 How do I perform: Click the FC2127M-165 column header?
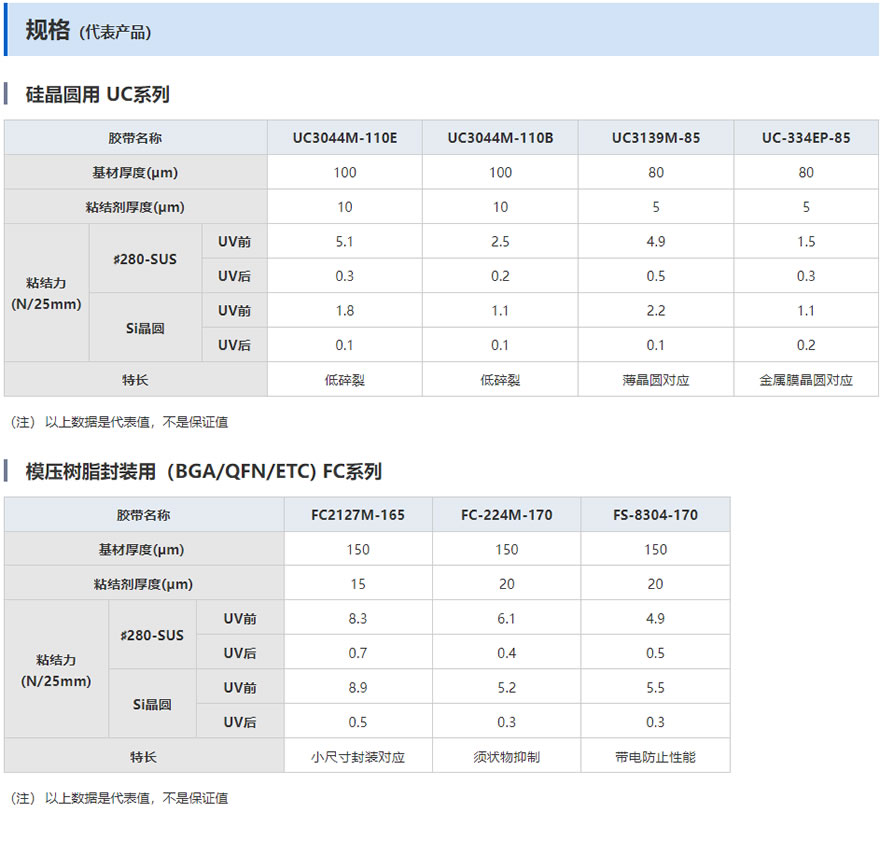coord(358,515)
